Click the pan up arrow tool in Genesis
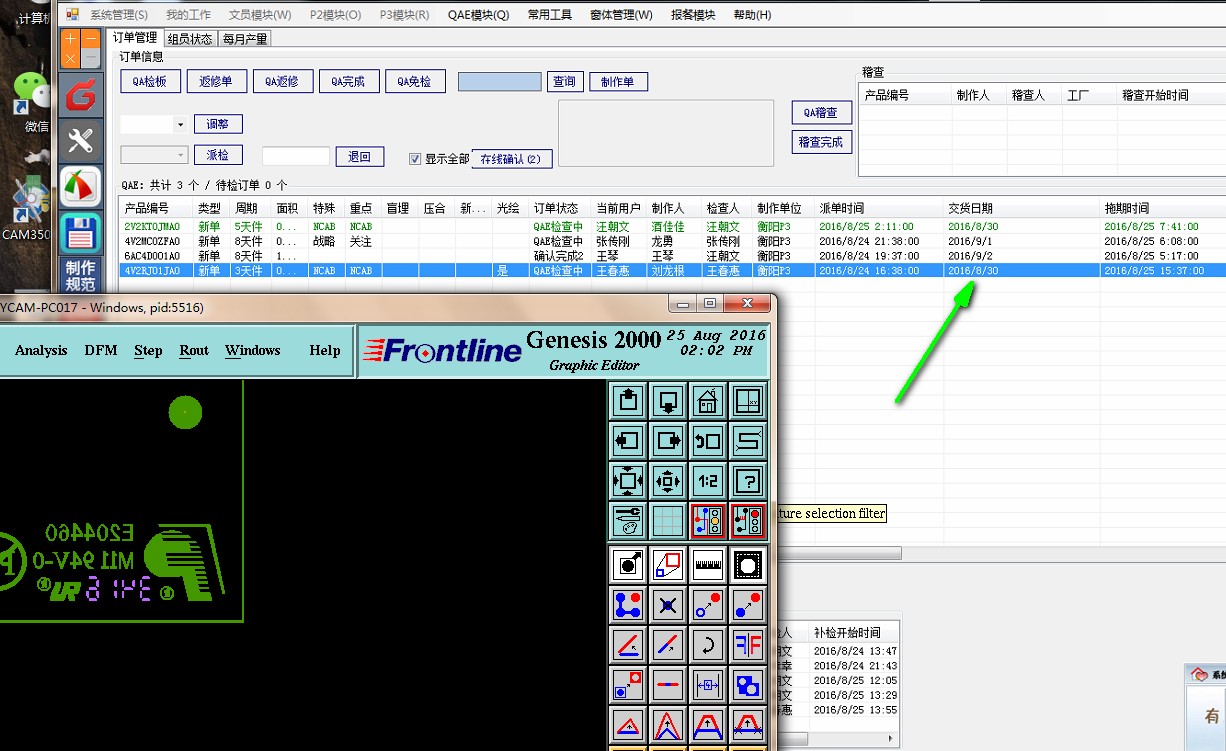This screenshot has height=751, width=1226. pyautogui.click(x=629, y=401)
